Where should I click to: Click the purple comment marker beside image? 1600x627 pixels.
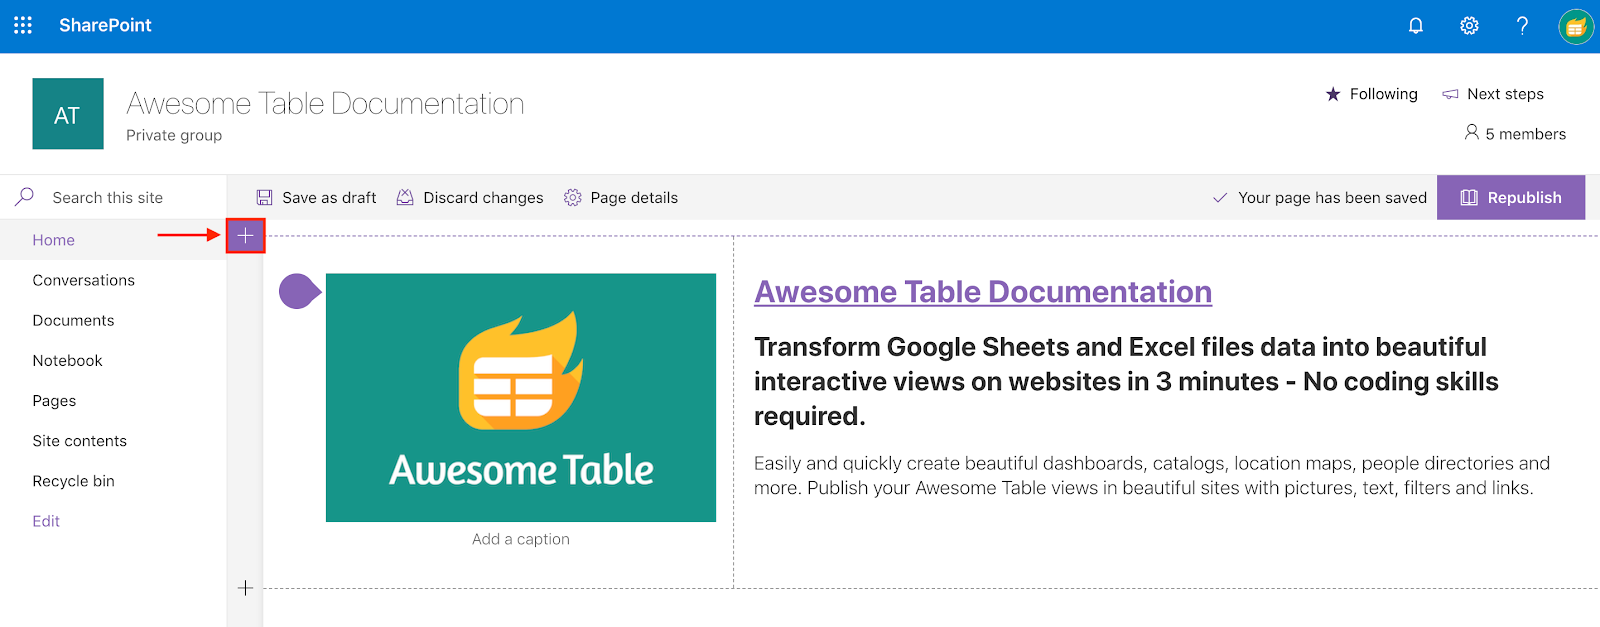click(x=299, y=291)
